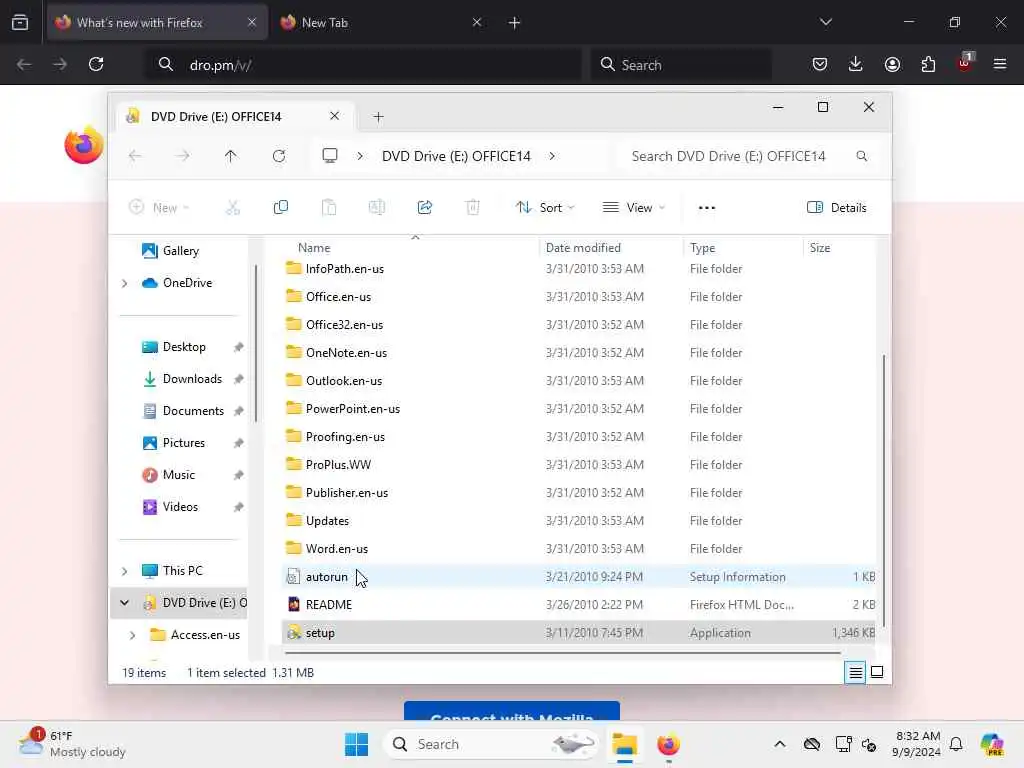Image resolution: width=1024 pixels, height=768 pixels.
Task: Open the Windows Start menu
Action: [357, 744]
